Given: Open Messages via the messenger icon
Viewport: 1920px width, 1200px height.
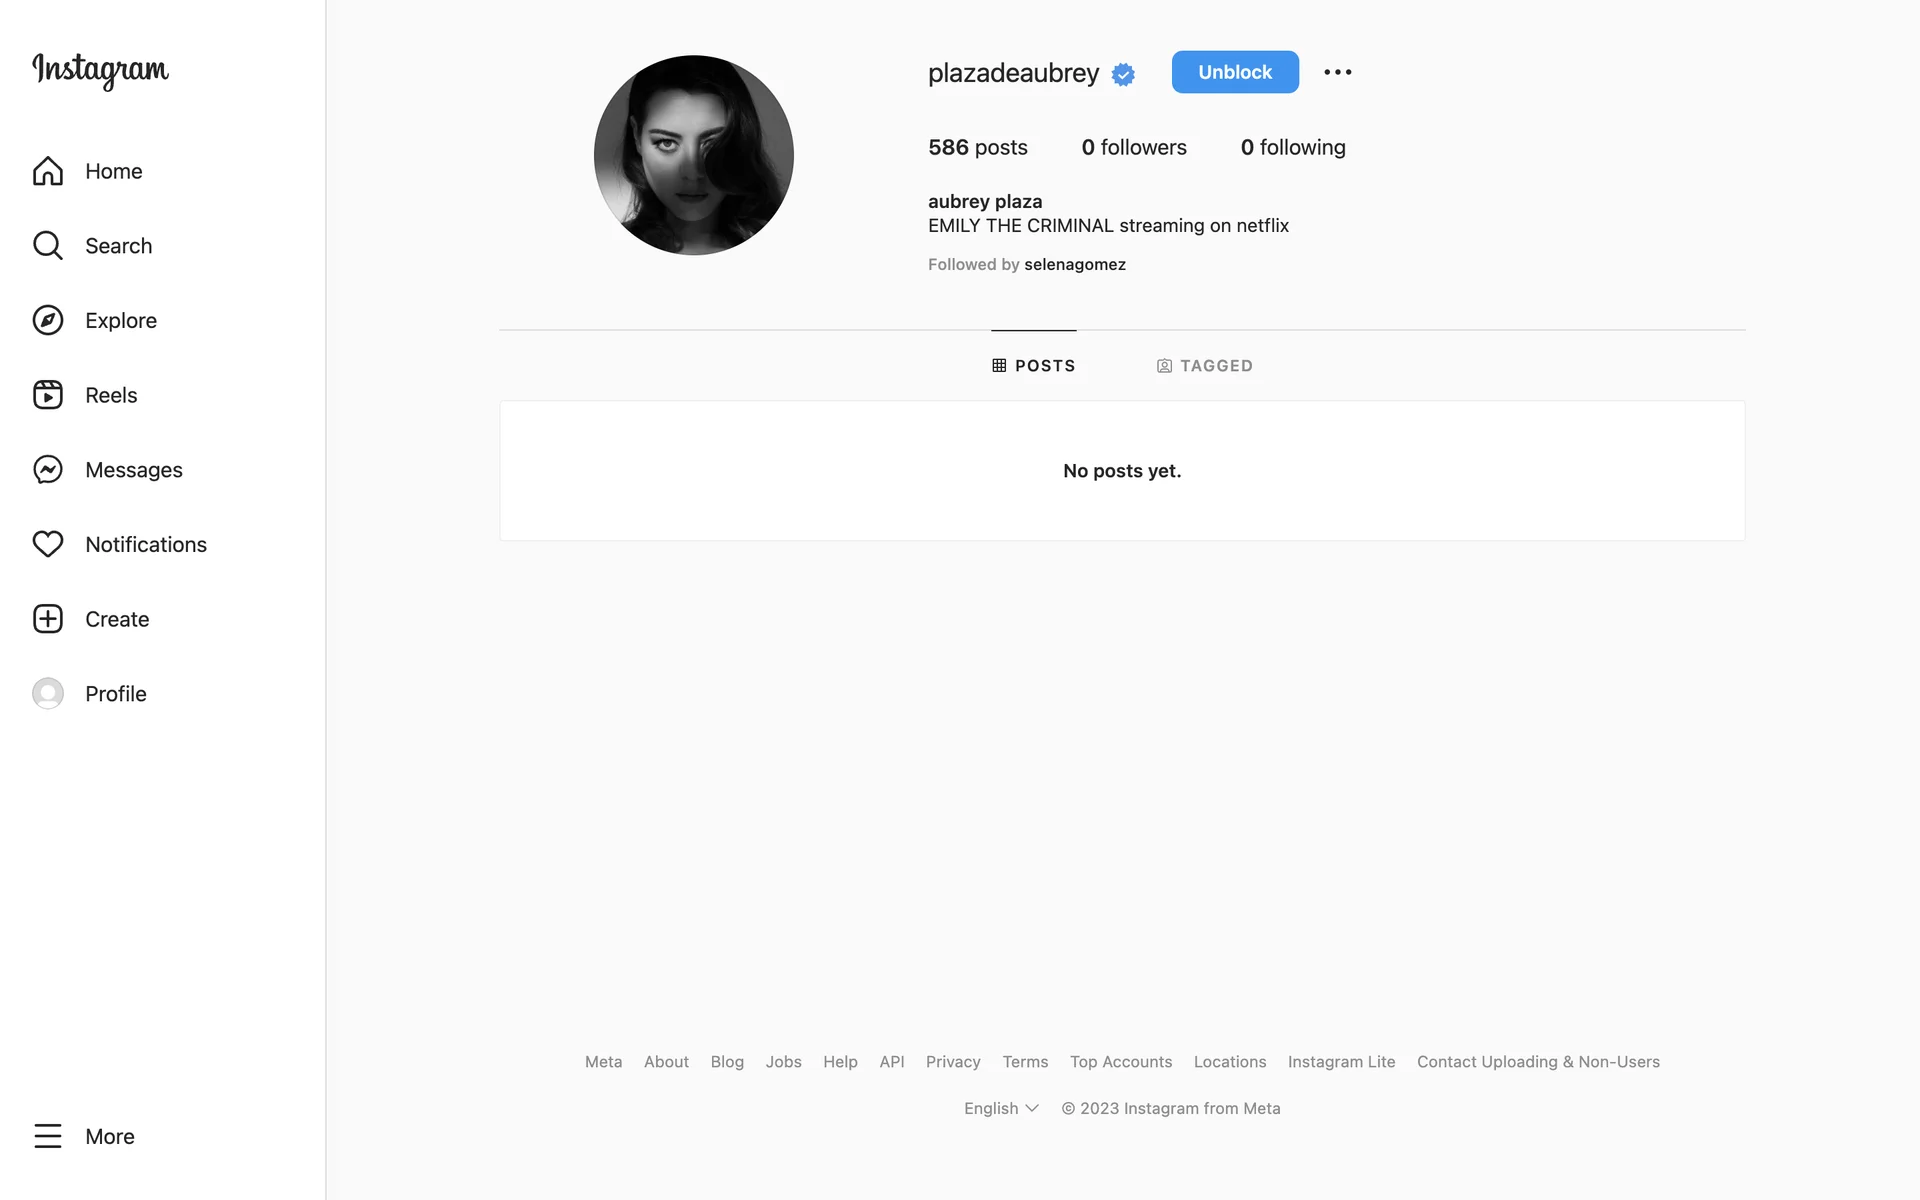Looking at the screenshot, I should point(48,470).
